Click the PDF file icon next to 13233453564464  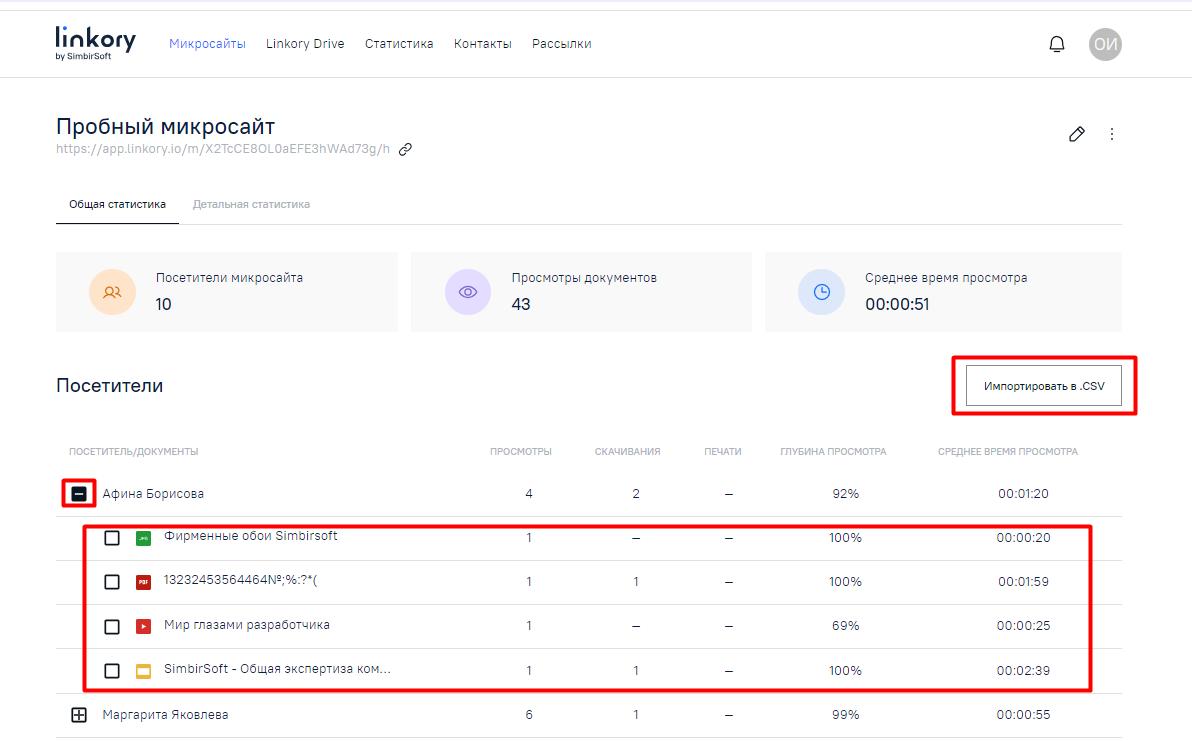(143, 581)
